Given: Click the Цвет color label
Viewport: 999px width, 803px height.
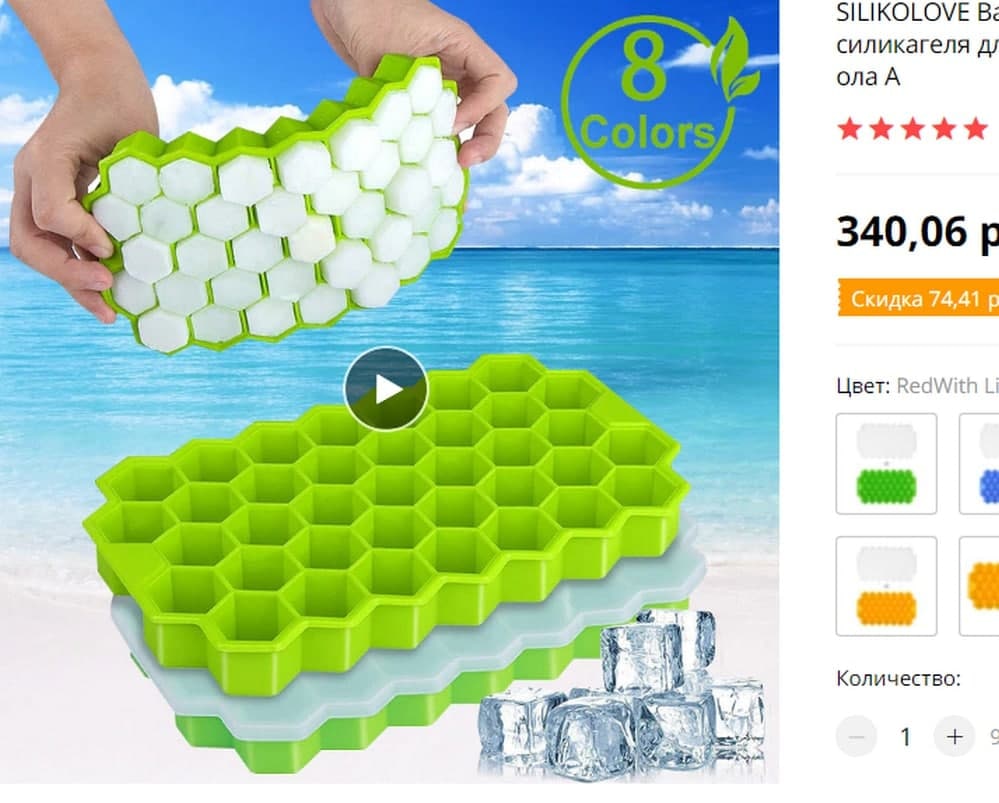Looking at the screenshot, I should 863,386.
